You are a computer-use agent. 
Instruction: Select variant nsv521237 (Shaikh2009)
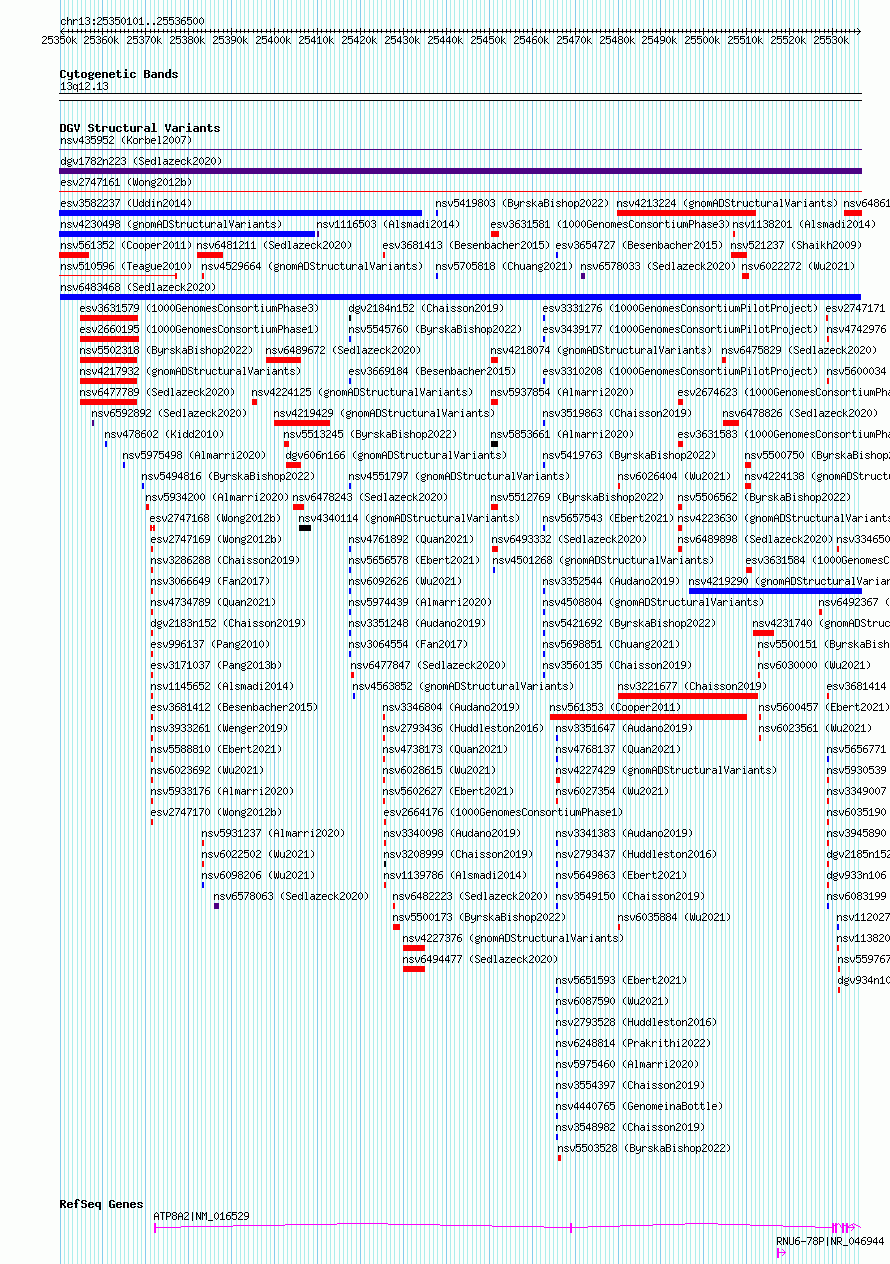[x=796, y=246]
